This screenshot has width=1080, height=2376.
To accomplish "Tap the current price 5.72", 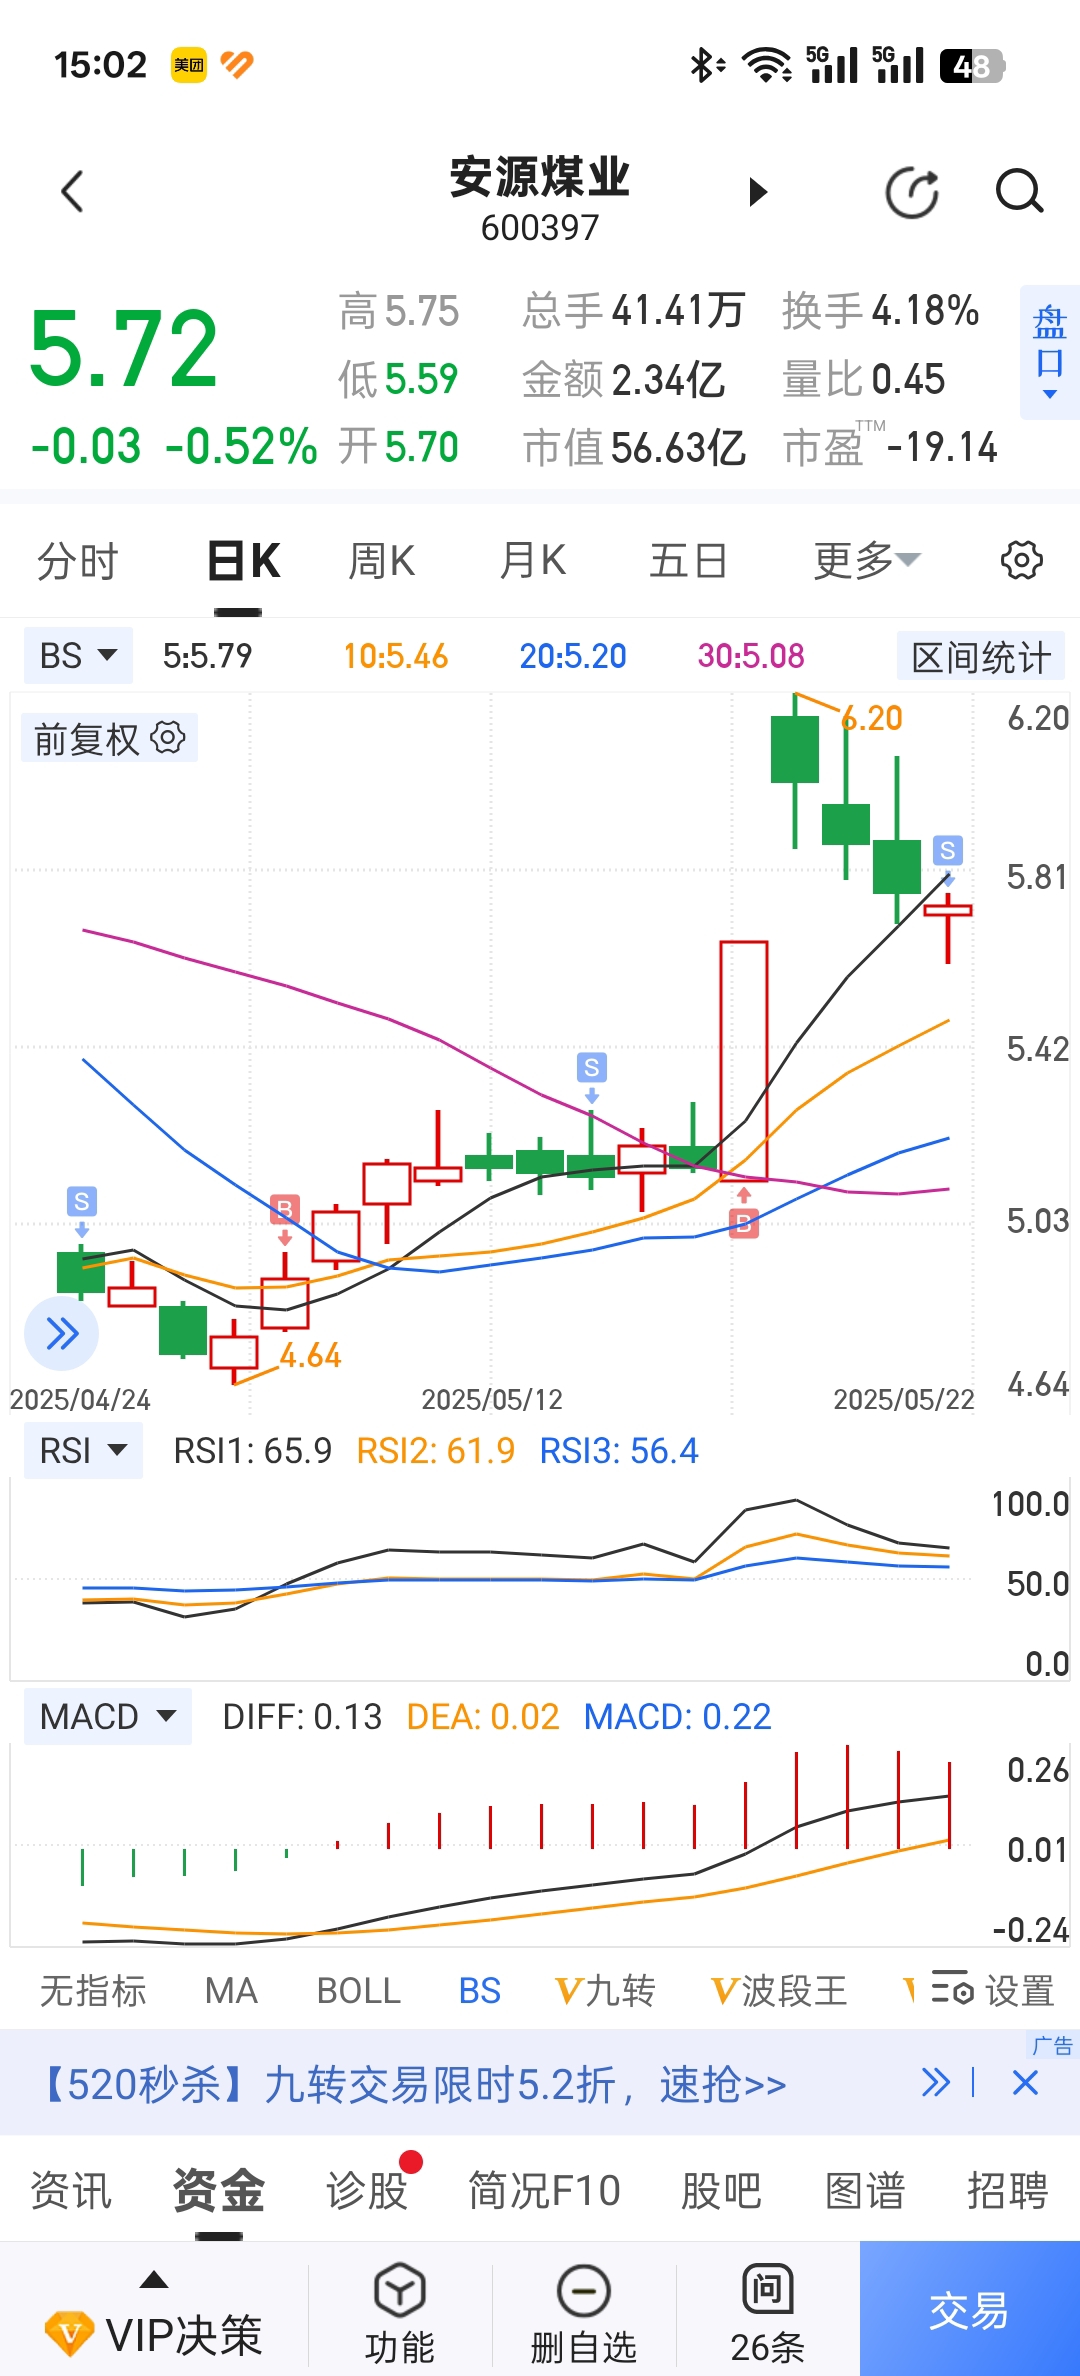I will [124, 349].
